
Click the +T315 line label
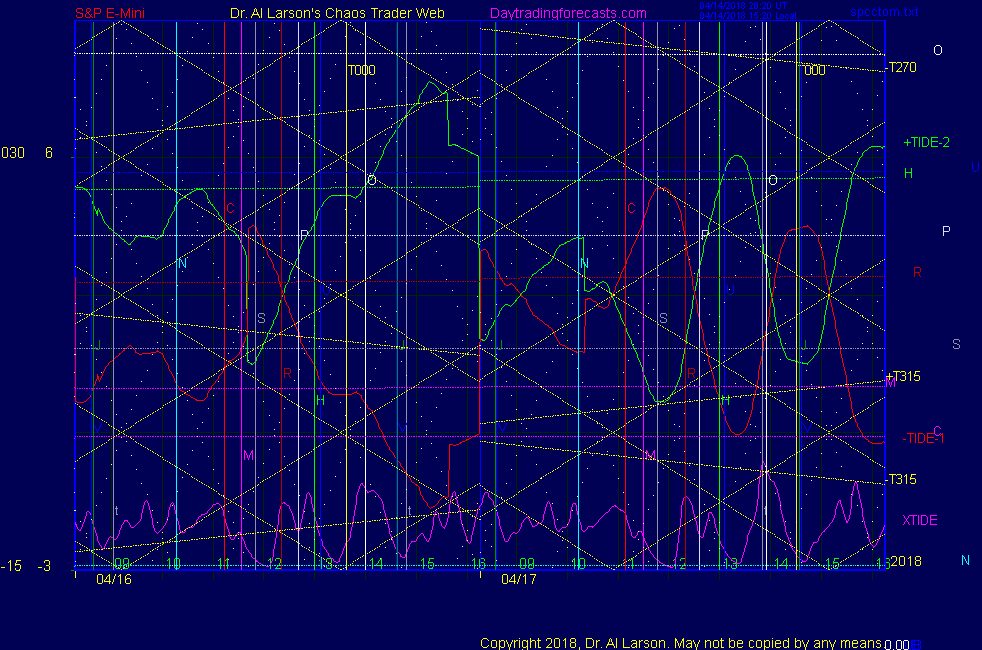[x=902, y=376]
